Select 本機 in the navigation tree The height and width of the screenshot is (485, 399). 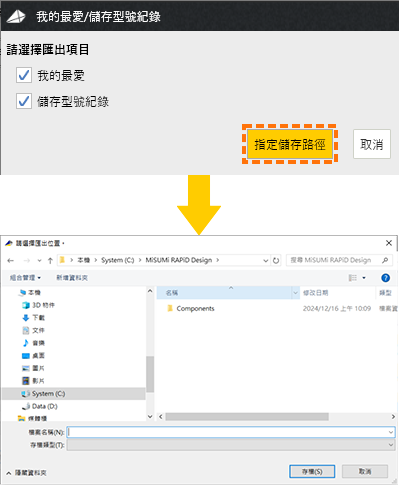click(x=34, y=292)
